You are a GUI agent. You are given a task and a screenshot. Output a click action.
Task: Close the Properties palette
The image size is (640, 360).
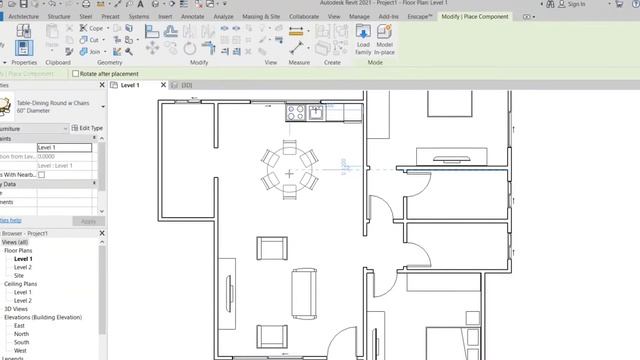pos(102,85)
